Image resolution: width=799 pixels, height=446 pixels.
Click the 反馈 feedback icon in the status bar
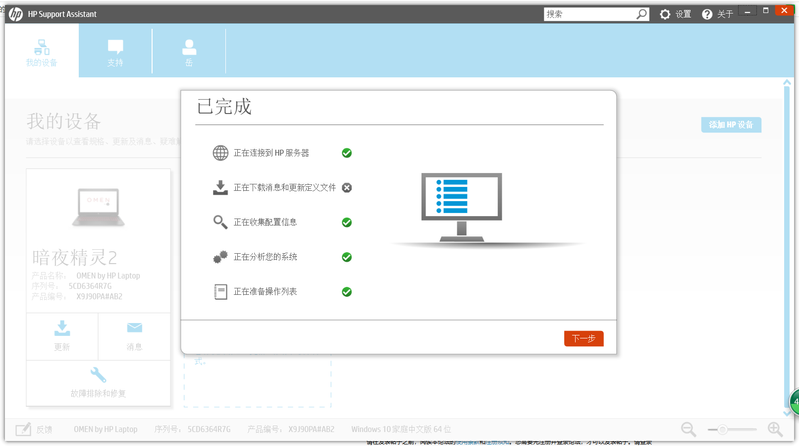click(23, 429)
